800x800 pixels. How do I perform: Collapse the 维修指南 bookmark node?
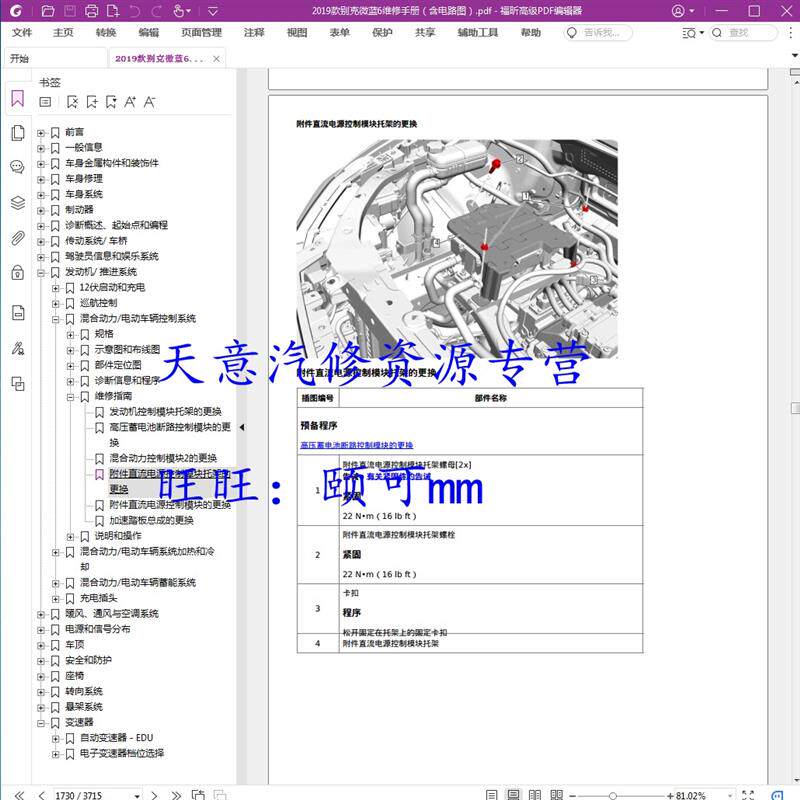click(x=70, y=397)
